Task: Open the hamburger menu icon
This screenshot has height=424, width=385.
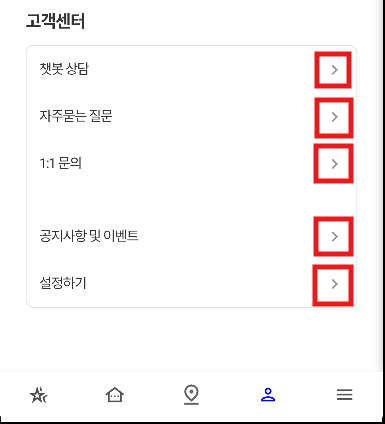Action: click(345, 395)
